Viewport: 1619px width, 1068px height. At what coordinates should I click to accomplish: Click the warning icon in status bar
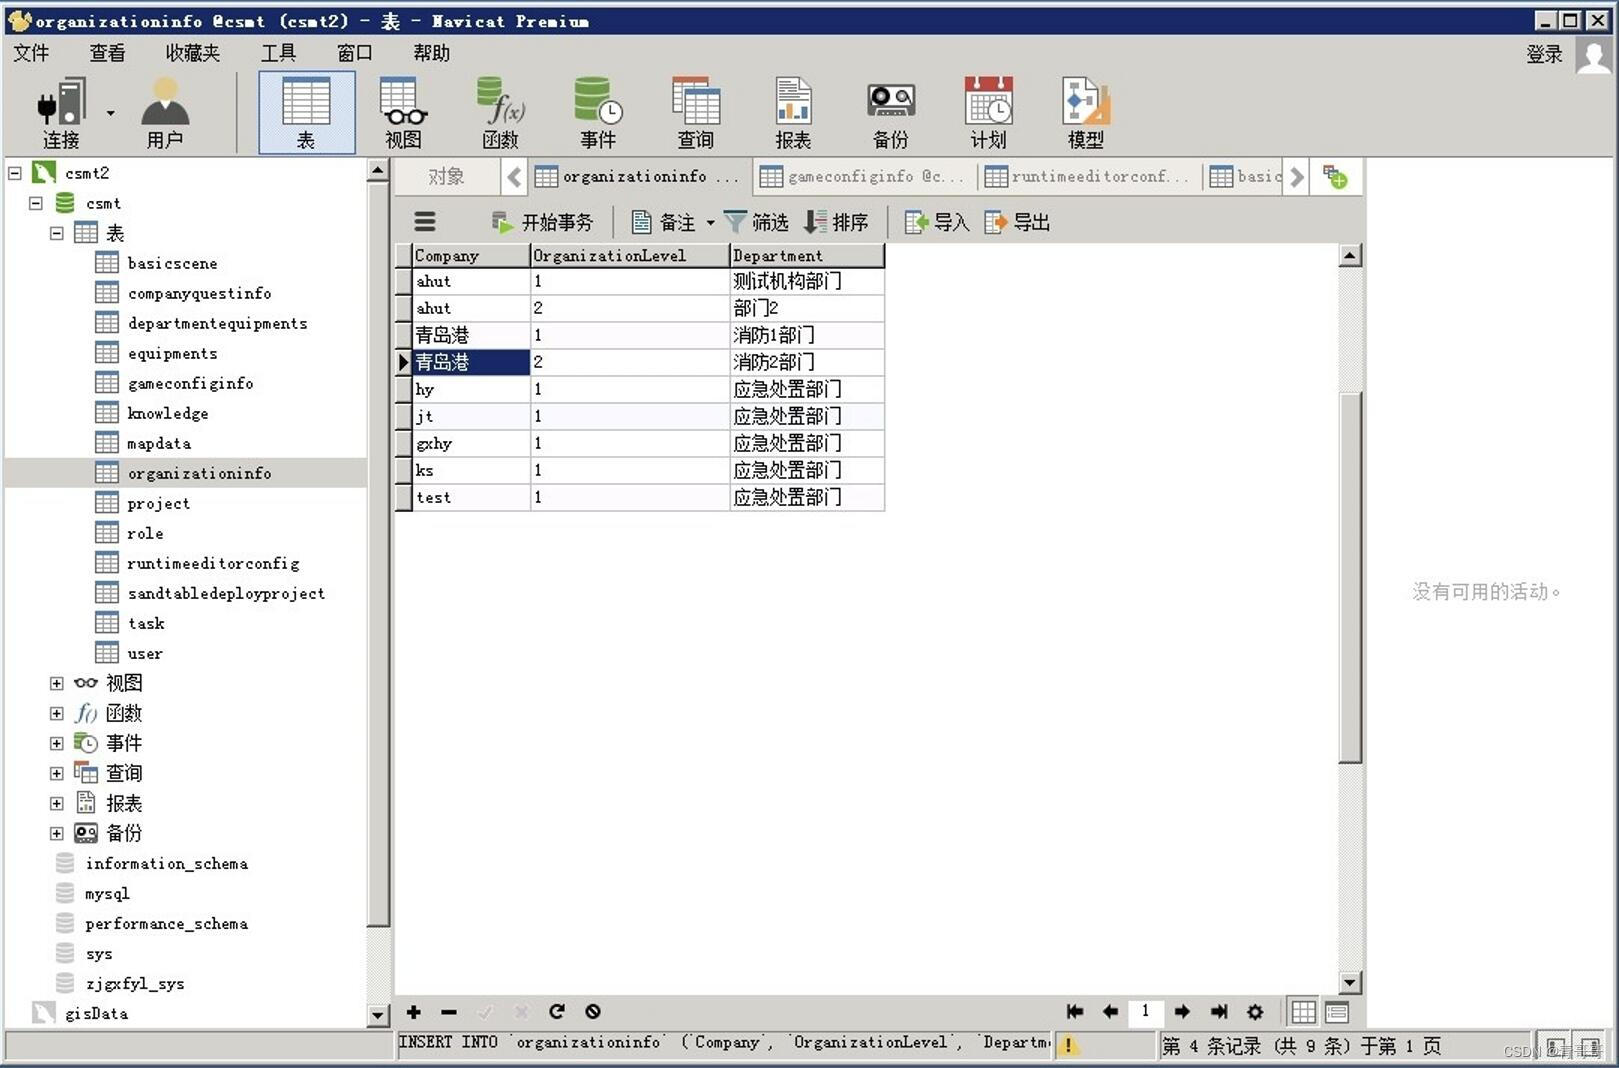[x=1068, y=1045]
